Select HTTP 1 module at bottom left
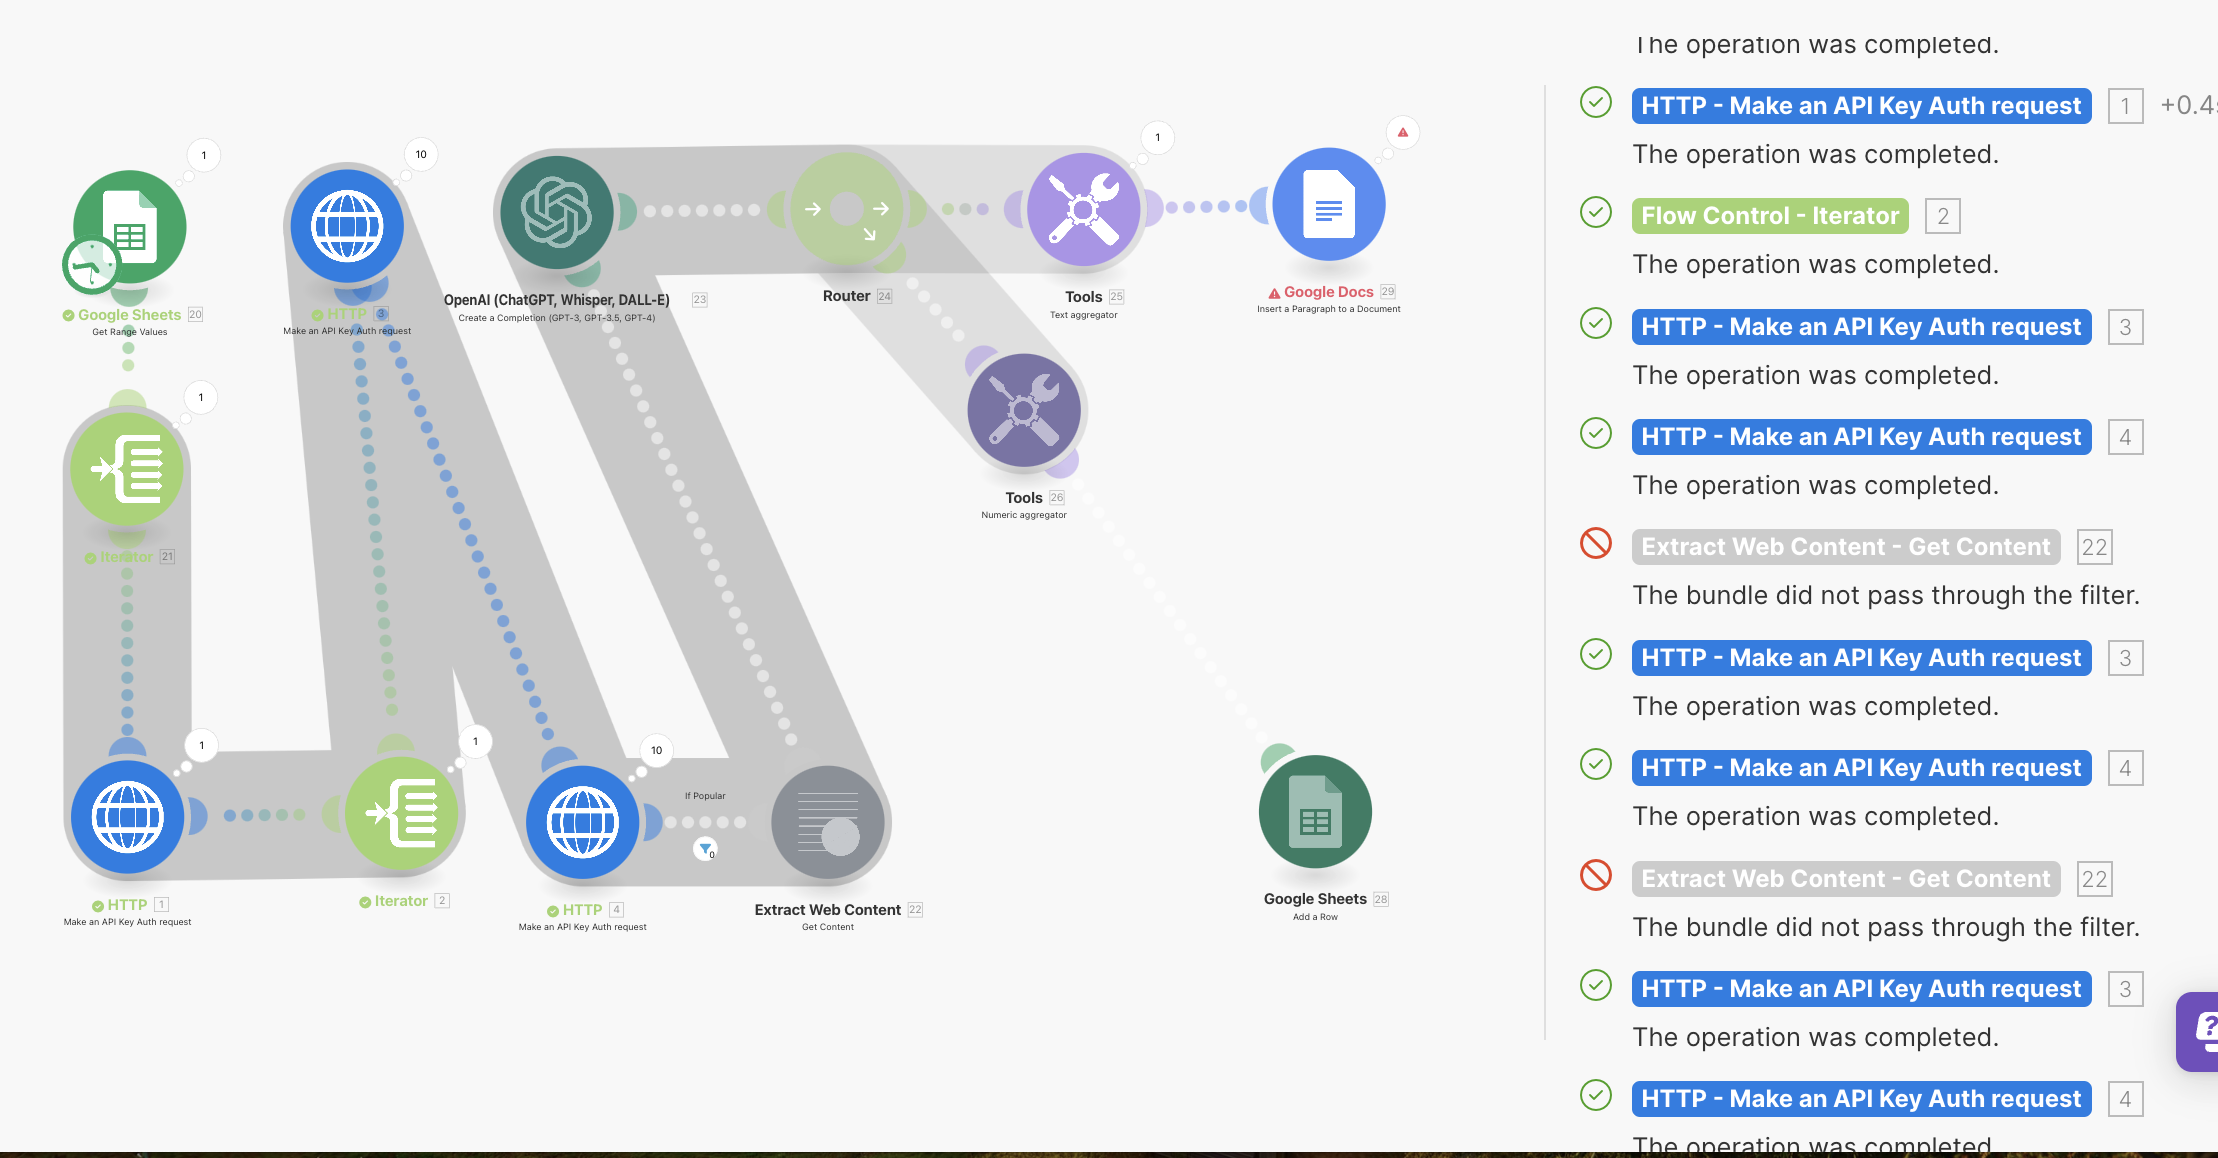The width and height of the screenshot is (2218, 1158). coord(127,817)
